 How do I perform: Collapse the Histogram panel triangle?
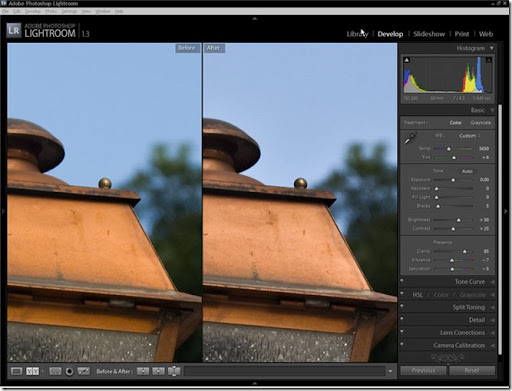point(492,48)
